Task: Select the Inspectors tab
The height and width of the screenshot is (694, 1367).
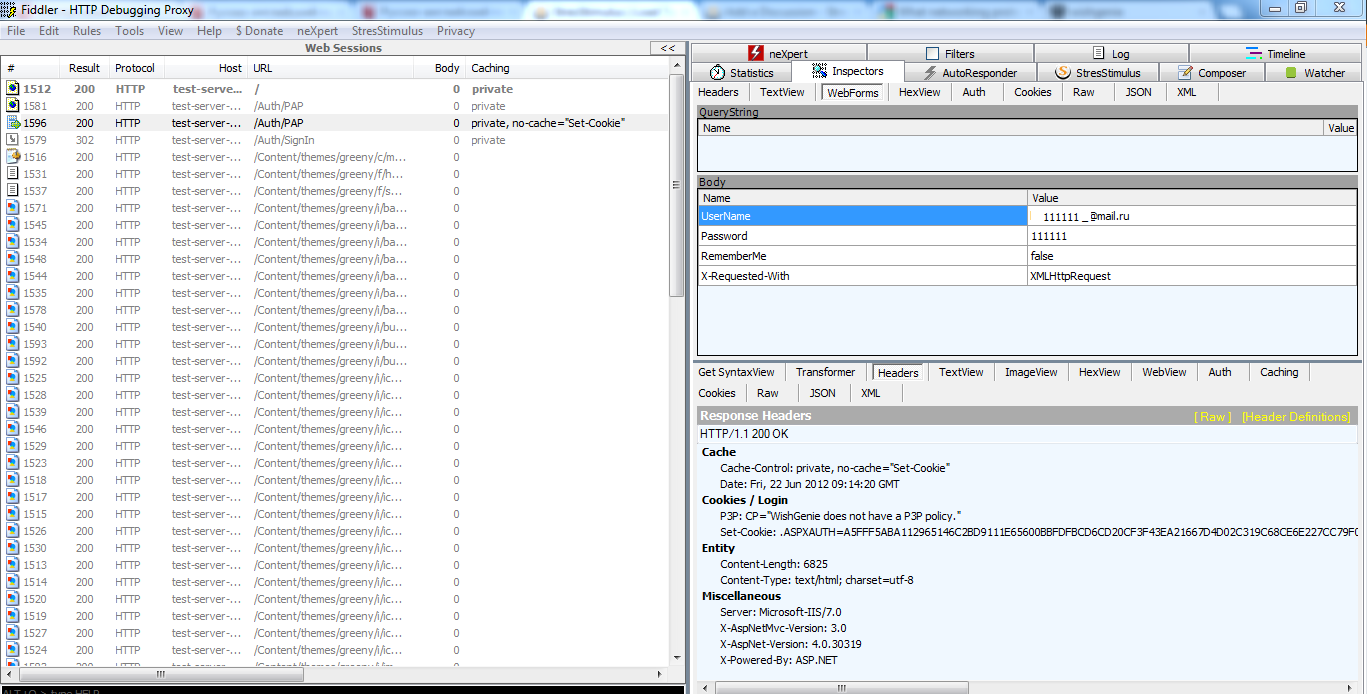Action: click(848, 72)
